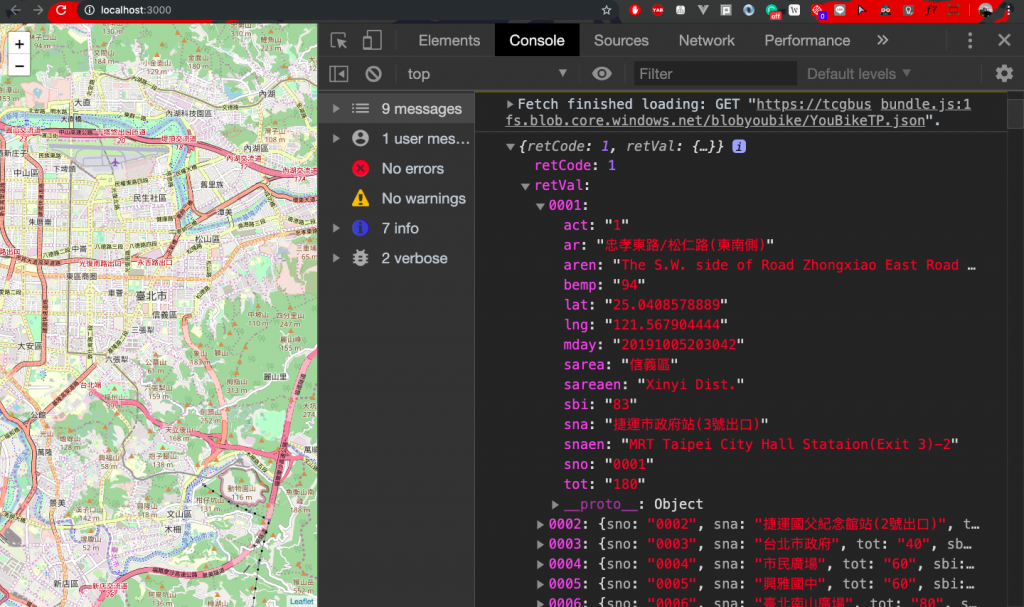
Task: Open Console settings gear
Action: 1004,73
